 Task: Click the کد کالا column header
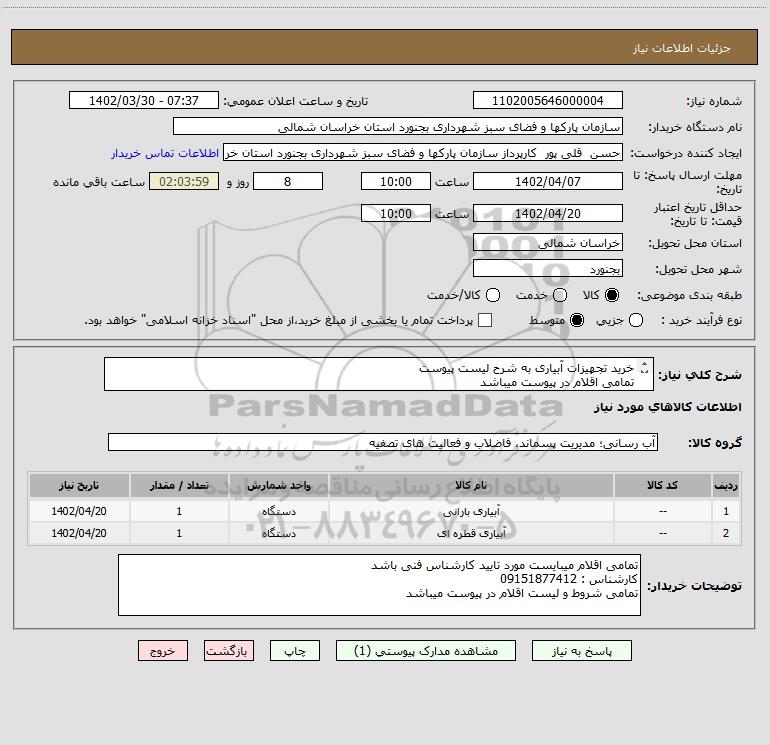662,485
